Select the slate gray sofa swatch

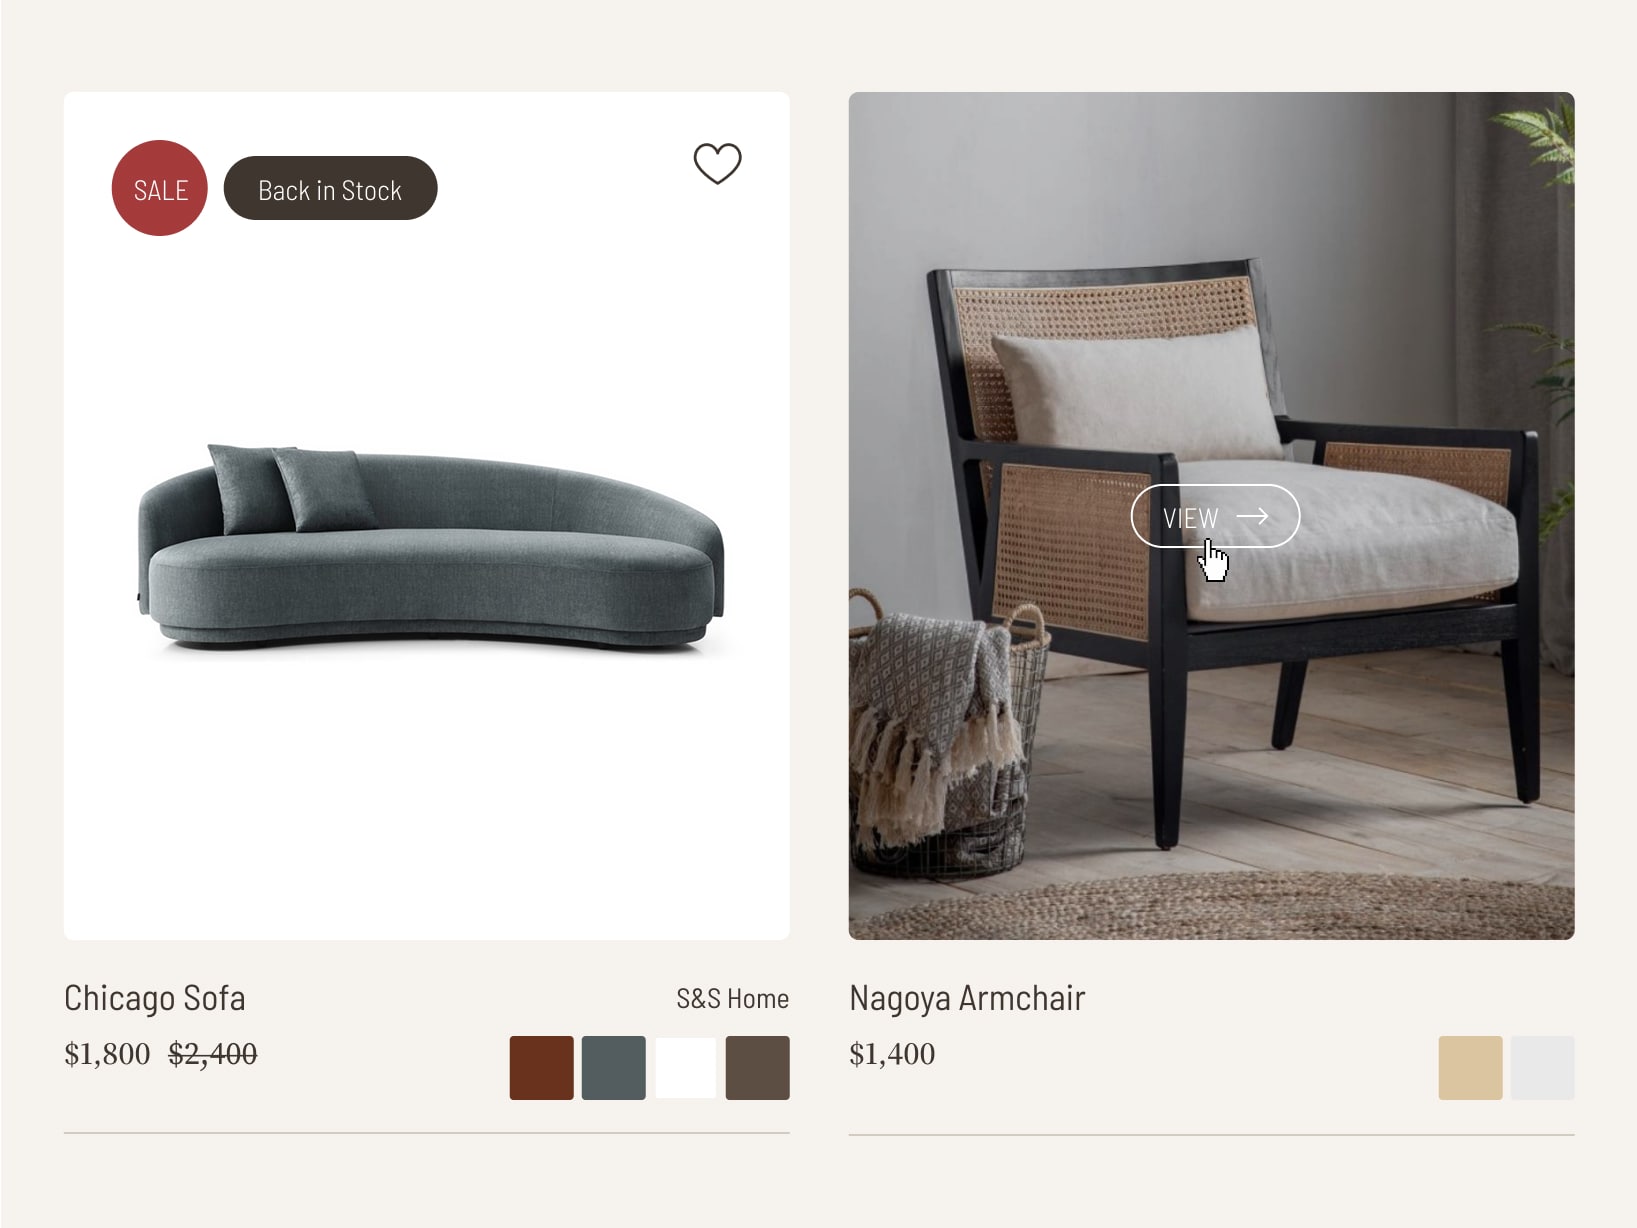tap(614, 1068)
